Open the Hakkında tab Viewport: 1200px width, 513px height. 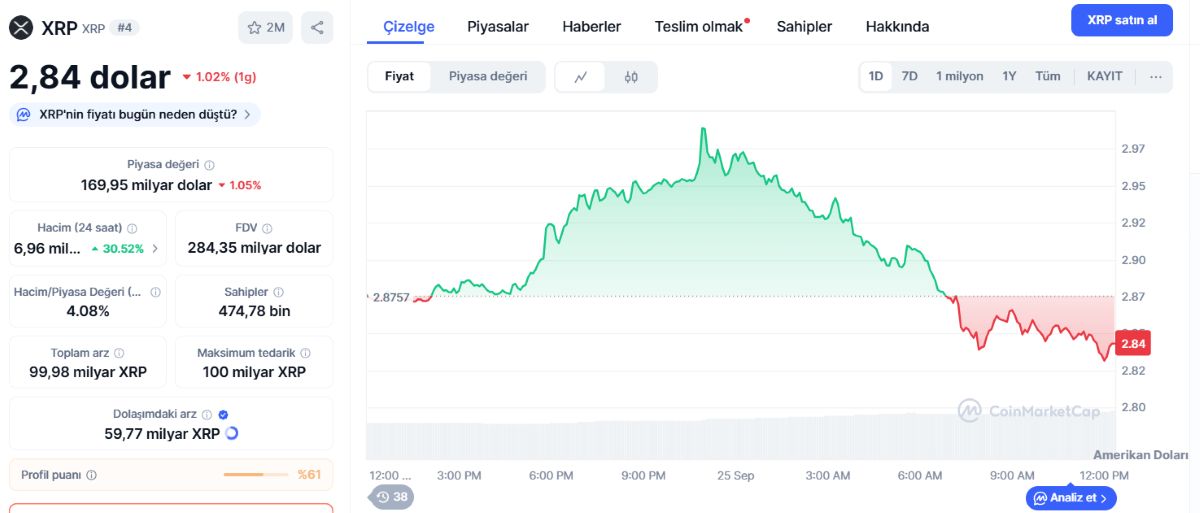pyautogui.click(x=897, y=27)
